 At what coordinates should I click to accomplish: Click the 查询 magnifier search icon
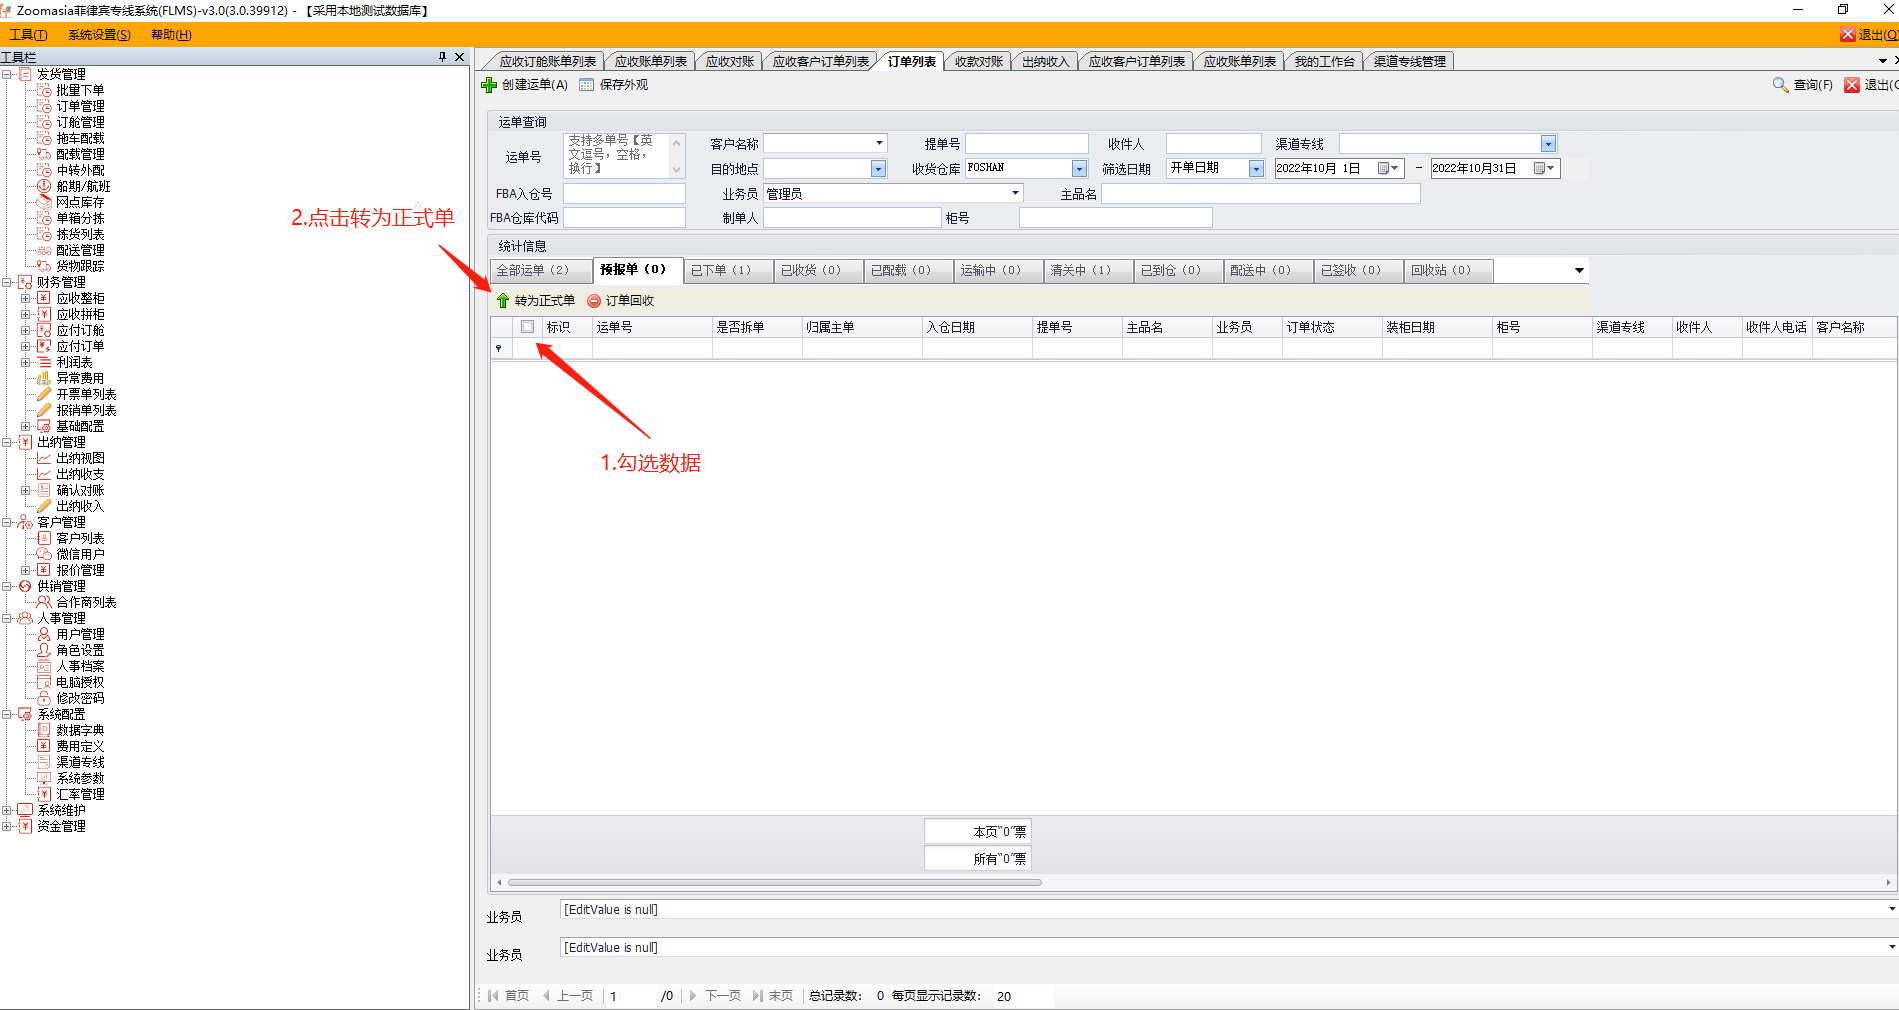[x=1780, y=85]
